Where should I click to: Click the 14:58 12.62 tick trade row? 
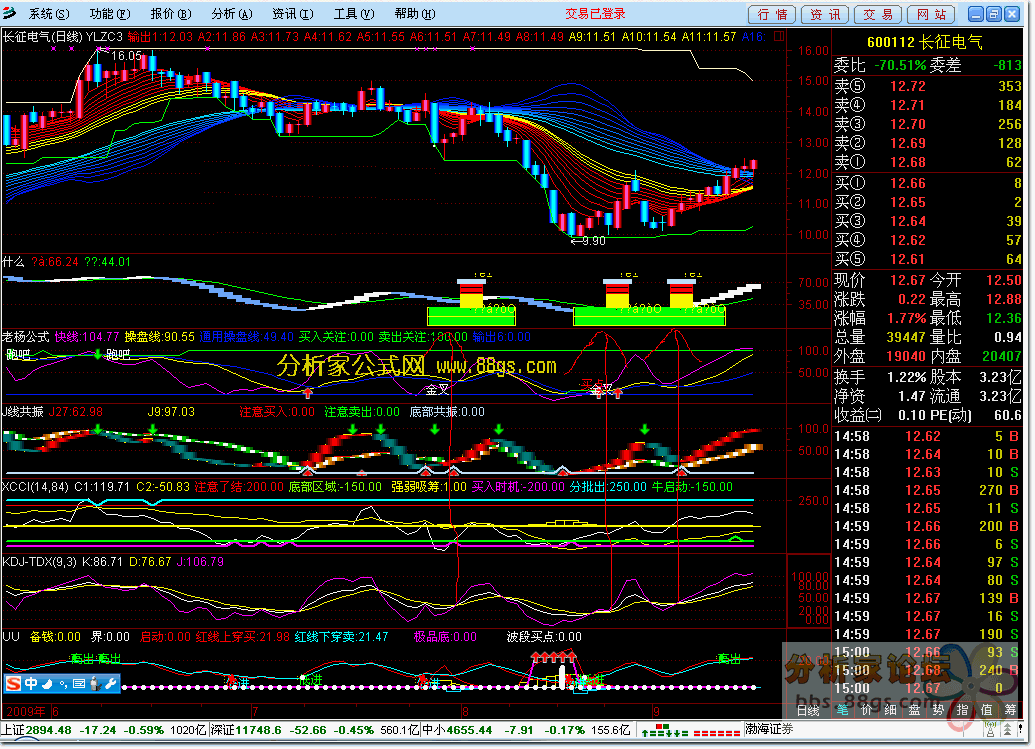click(x=927, y=436)
